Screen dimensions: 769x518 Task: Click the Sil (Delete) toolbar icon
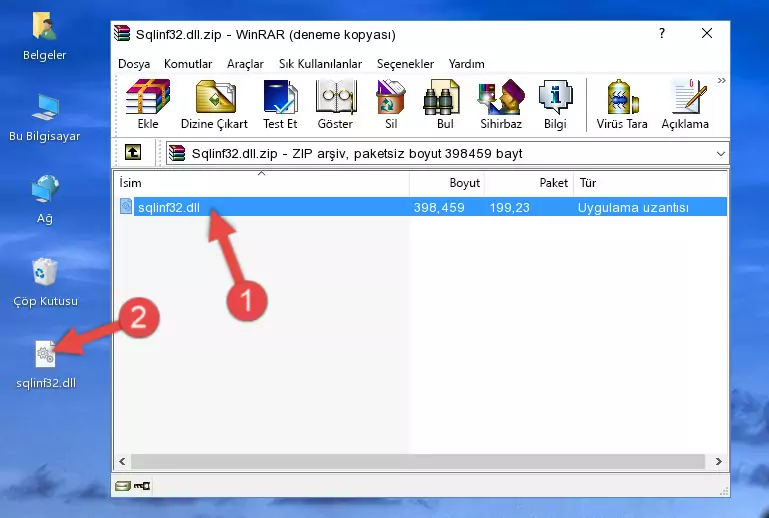click(x=391, y=104)
